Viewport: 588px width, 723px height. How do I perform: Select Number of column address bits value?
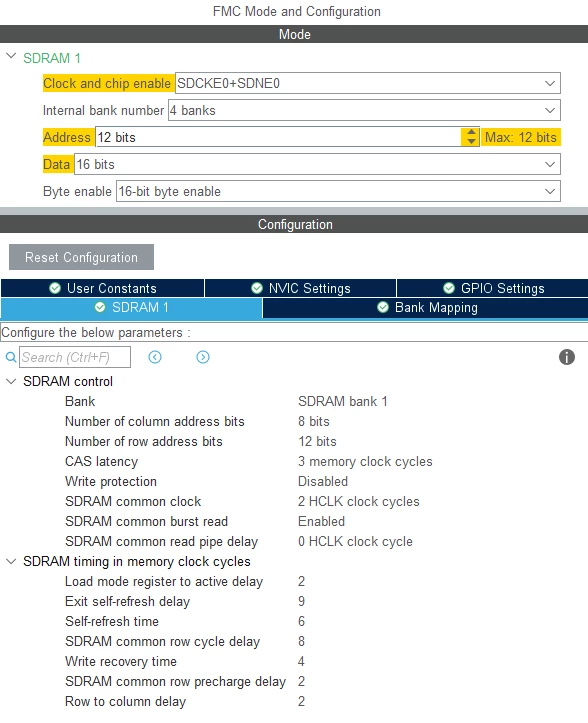tap(314, 421)
